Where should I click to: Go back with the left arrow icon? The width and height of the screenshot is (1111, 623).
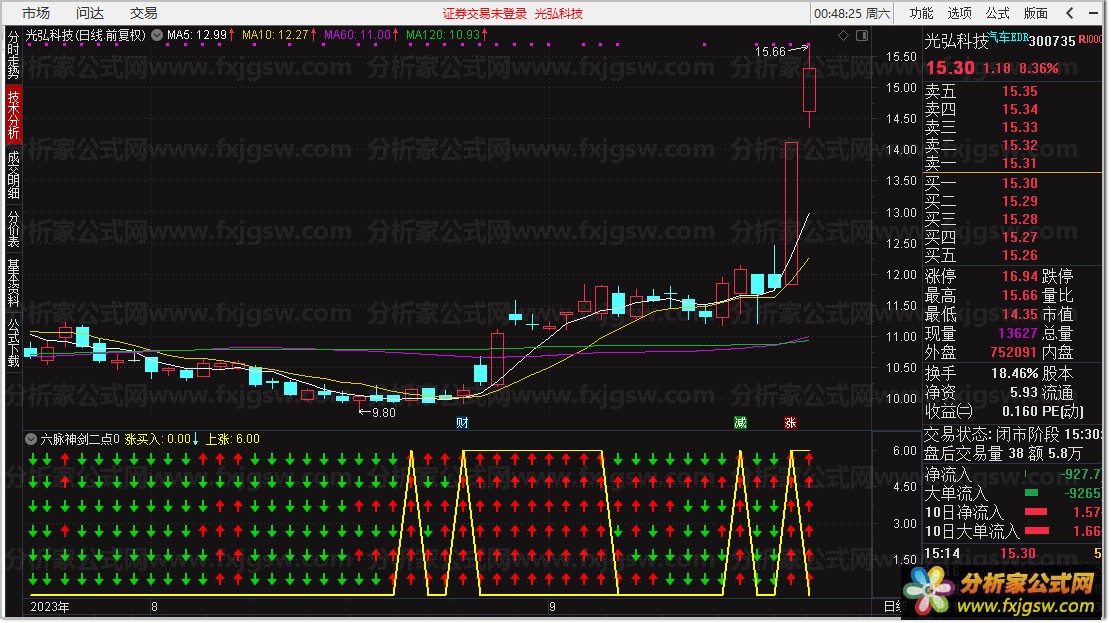point(1070,13)
